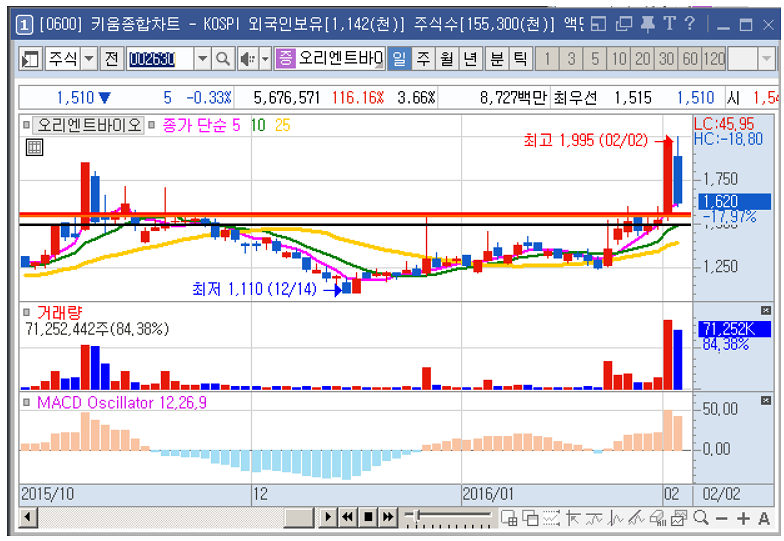Click the dotted chart range icon
This screenshot has height=541, width=784.
tap(551, 518)
